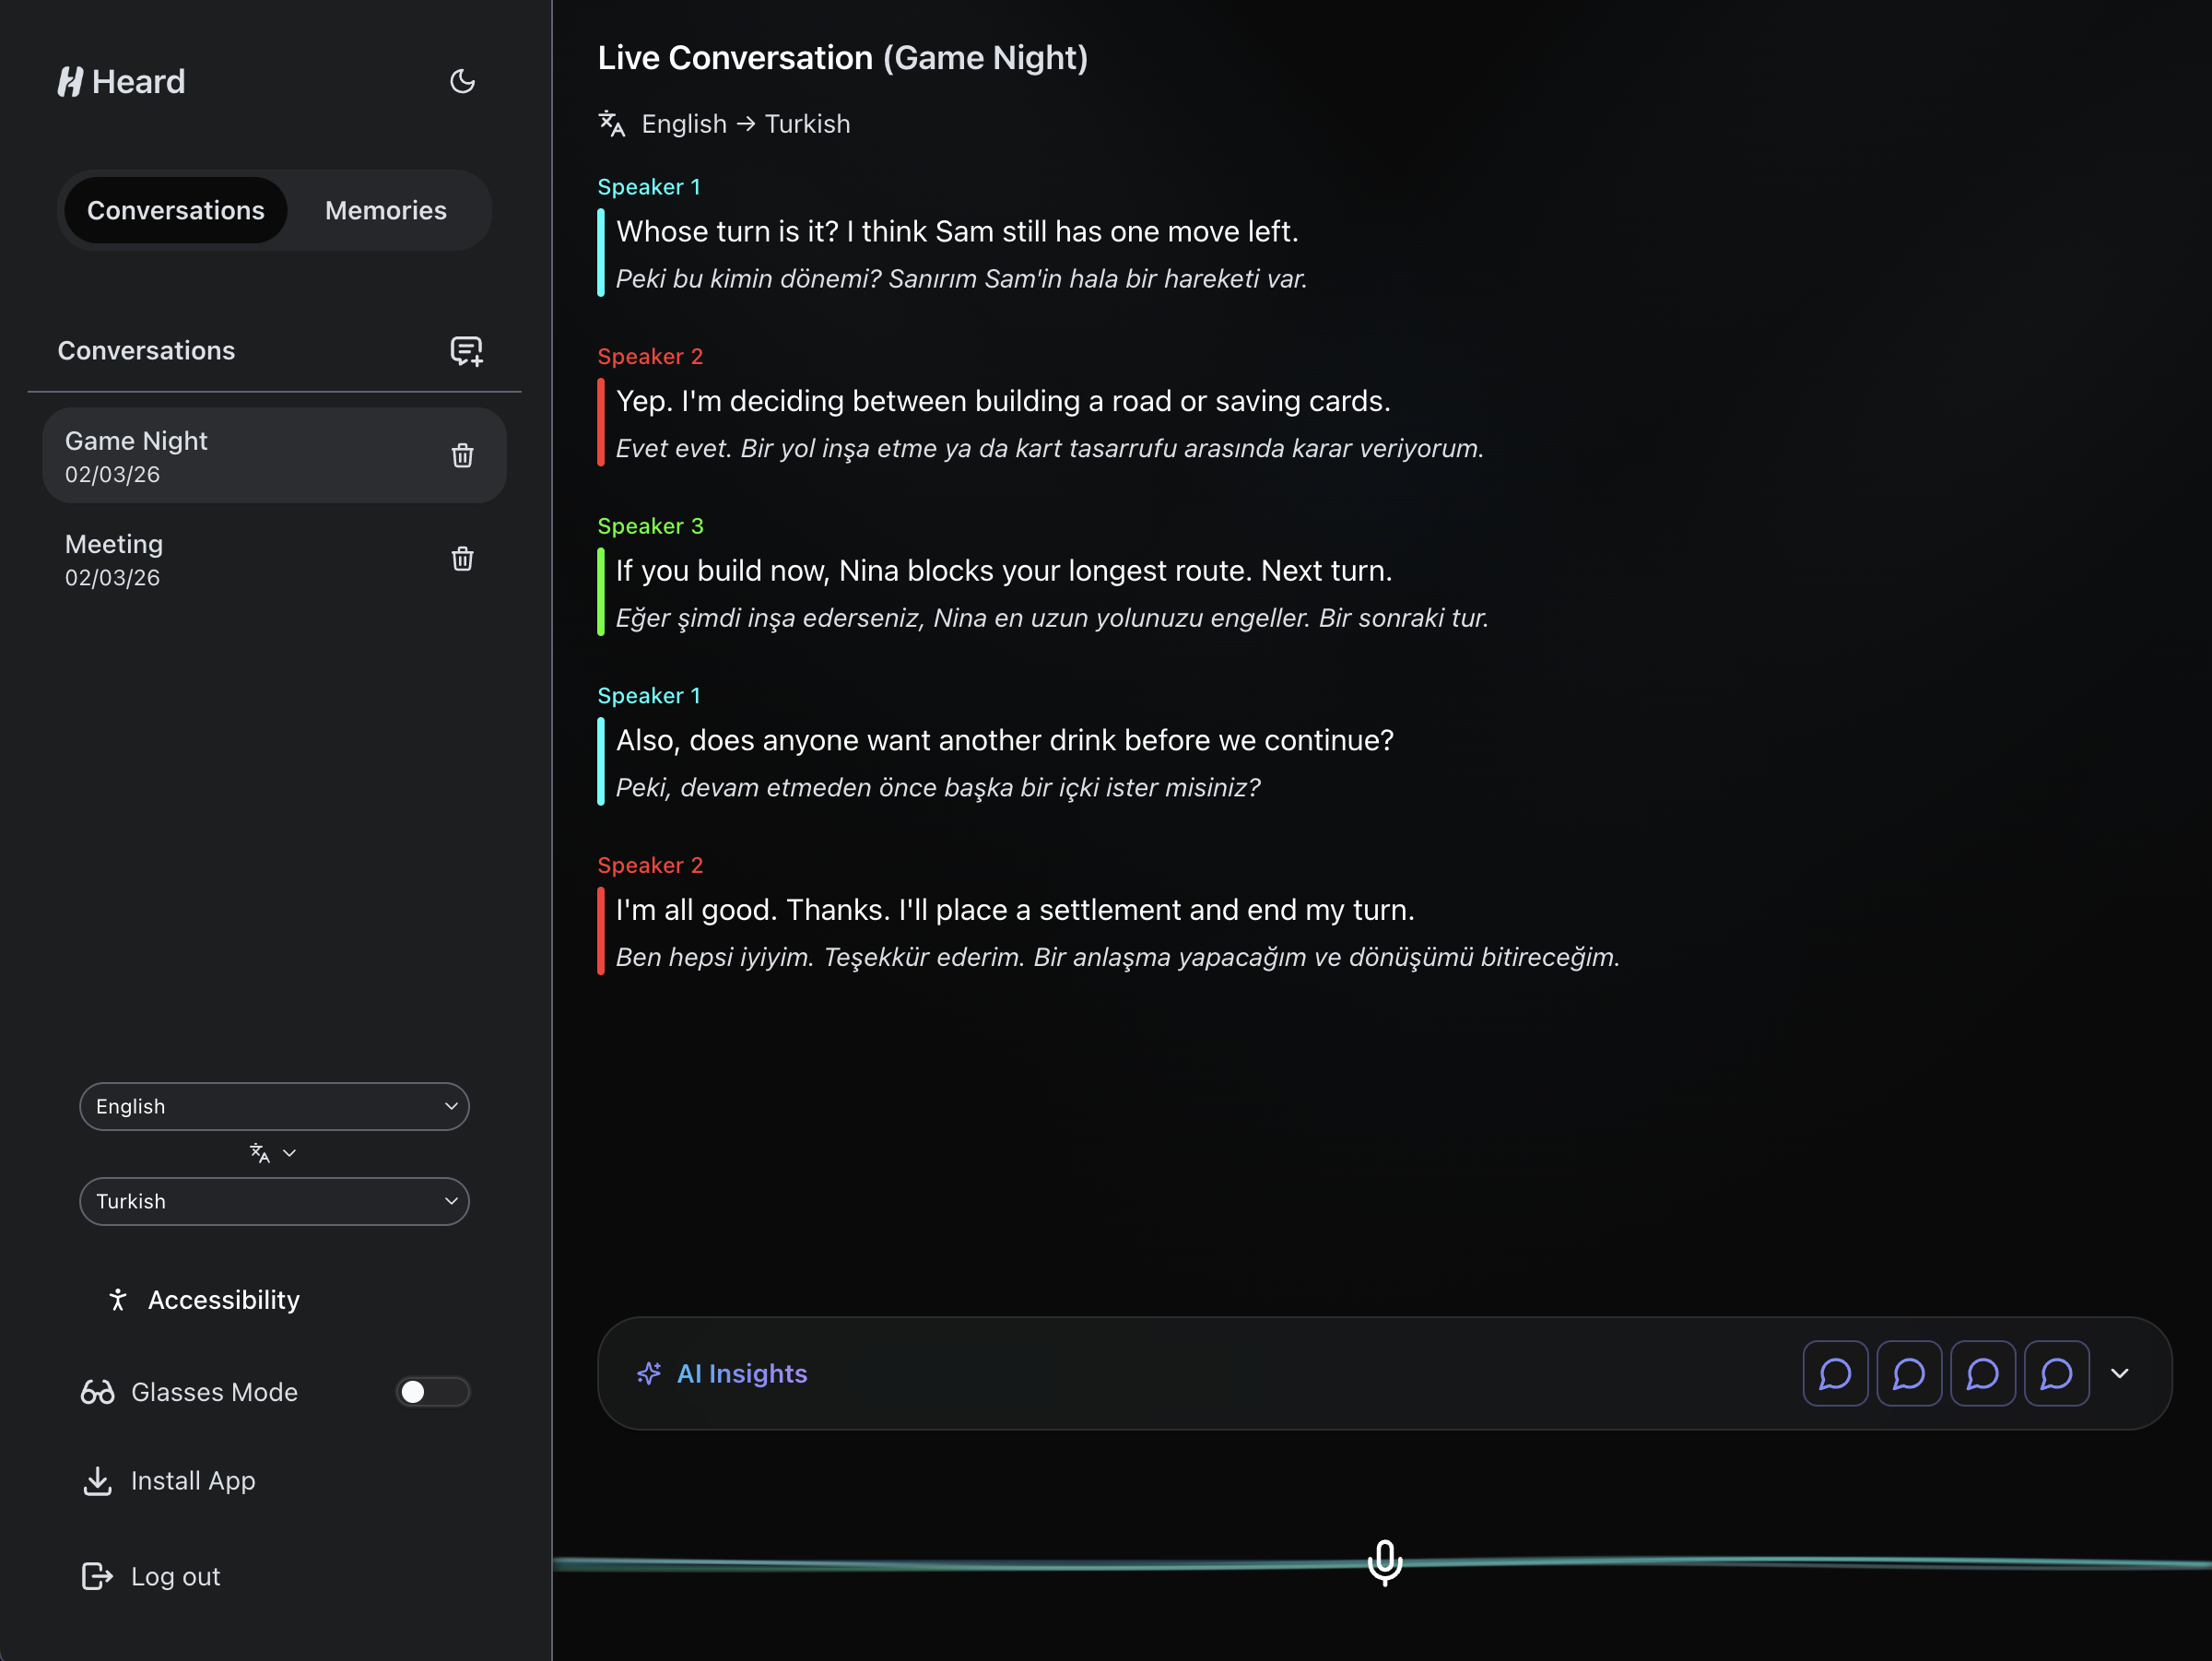Open Accessibility settings

pos(203,1299)
